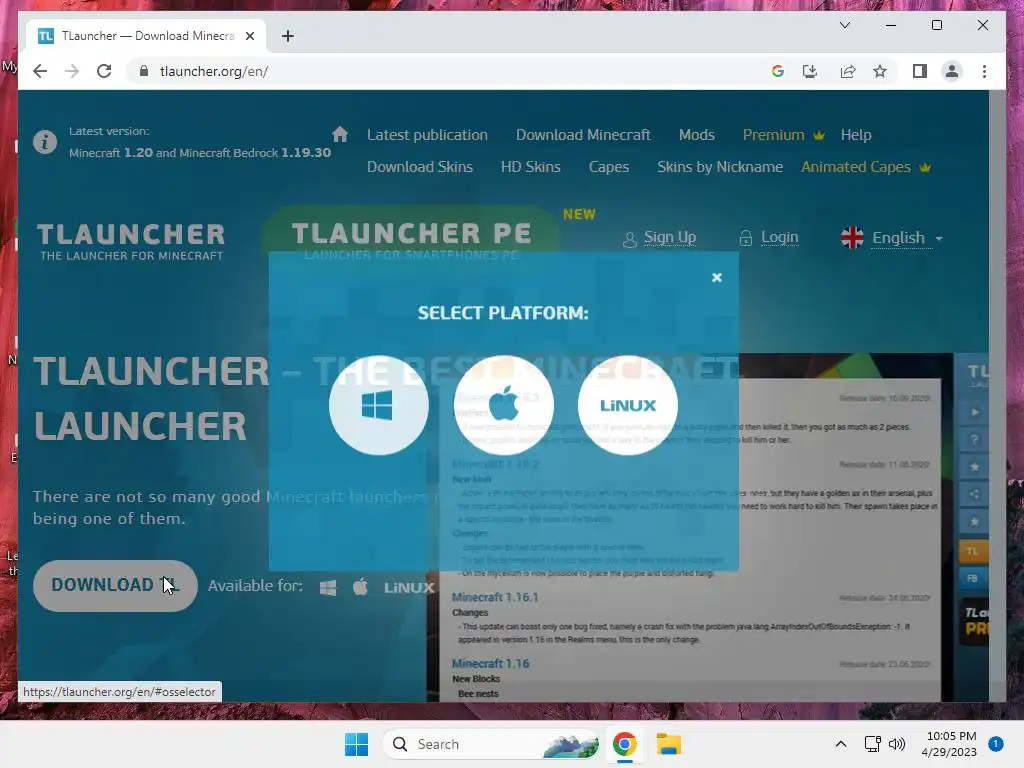
Task: Open the info icon beside Latest version
Action: click(45, 142)
